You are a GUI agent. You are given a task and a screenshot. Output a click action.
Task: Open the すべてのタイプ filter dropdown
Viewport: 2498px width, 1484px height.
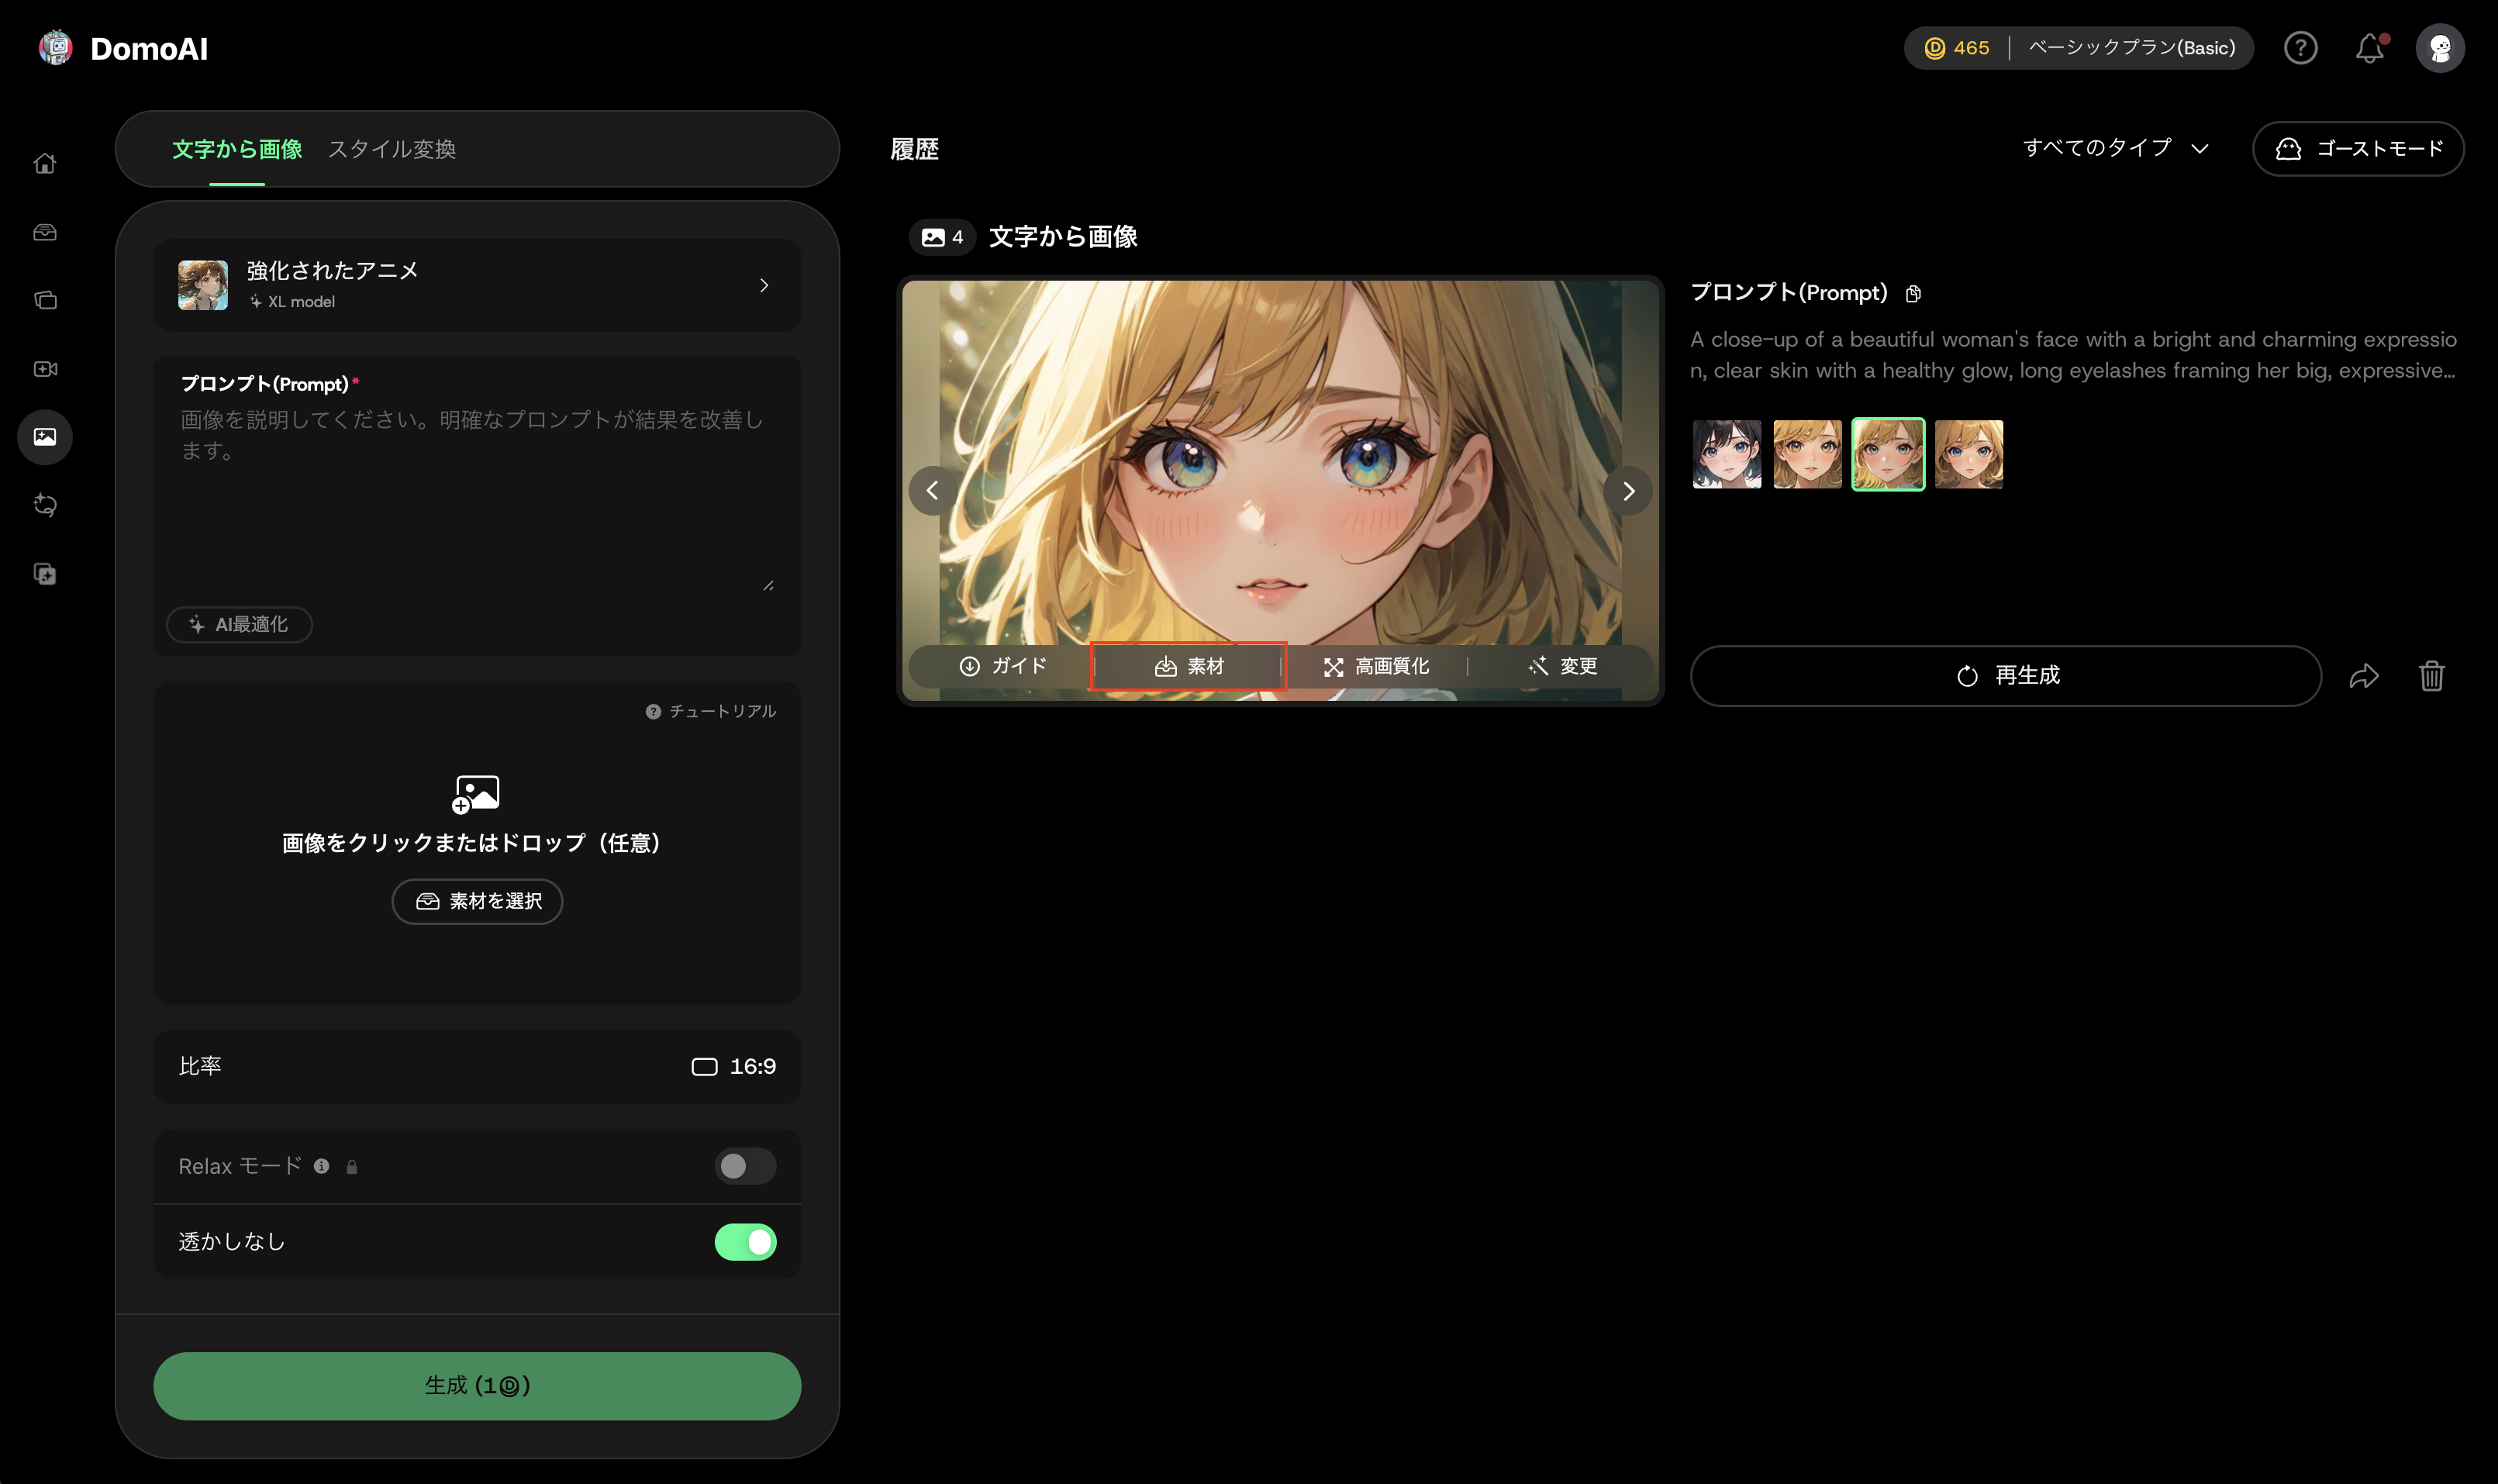click(2112, 148)
